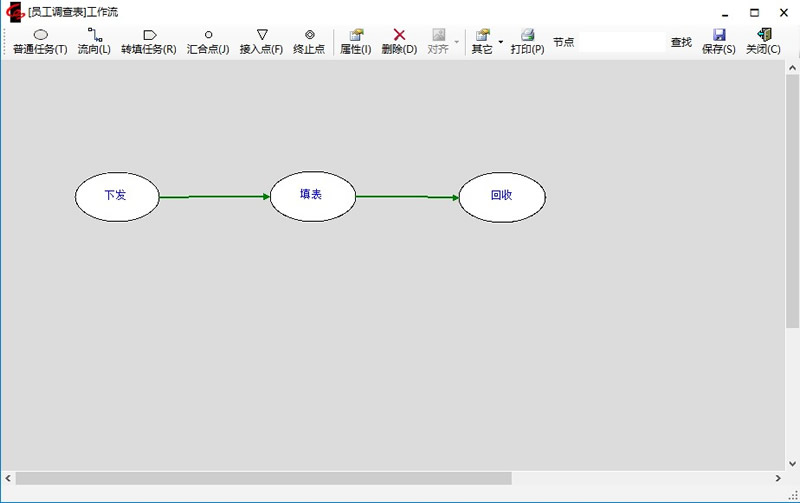Screen dimensions: 800x503
Task: Click the horizontal scrollbar right arrow
Action: [x=778, y=479]
